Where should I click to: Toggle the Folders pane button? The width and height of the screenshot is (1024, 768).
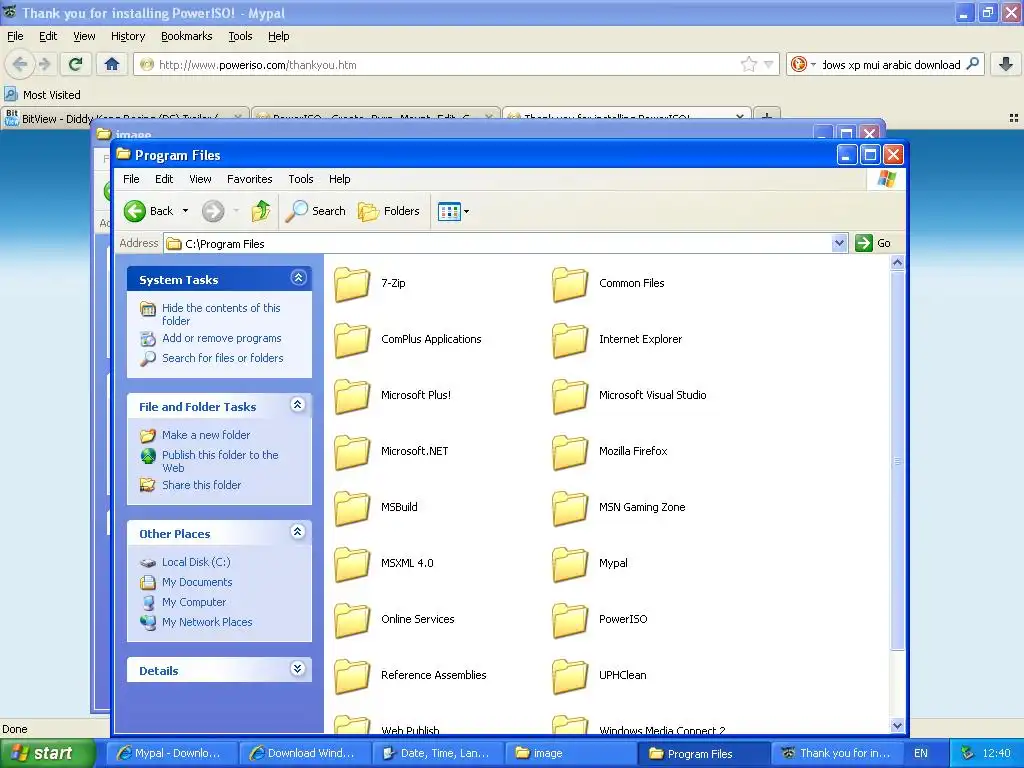pos(389,211)
